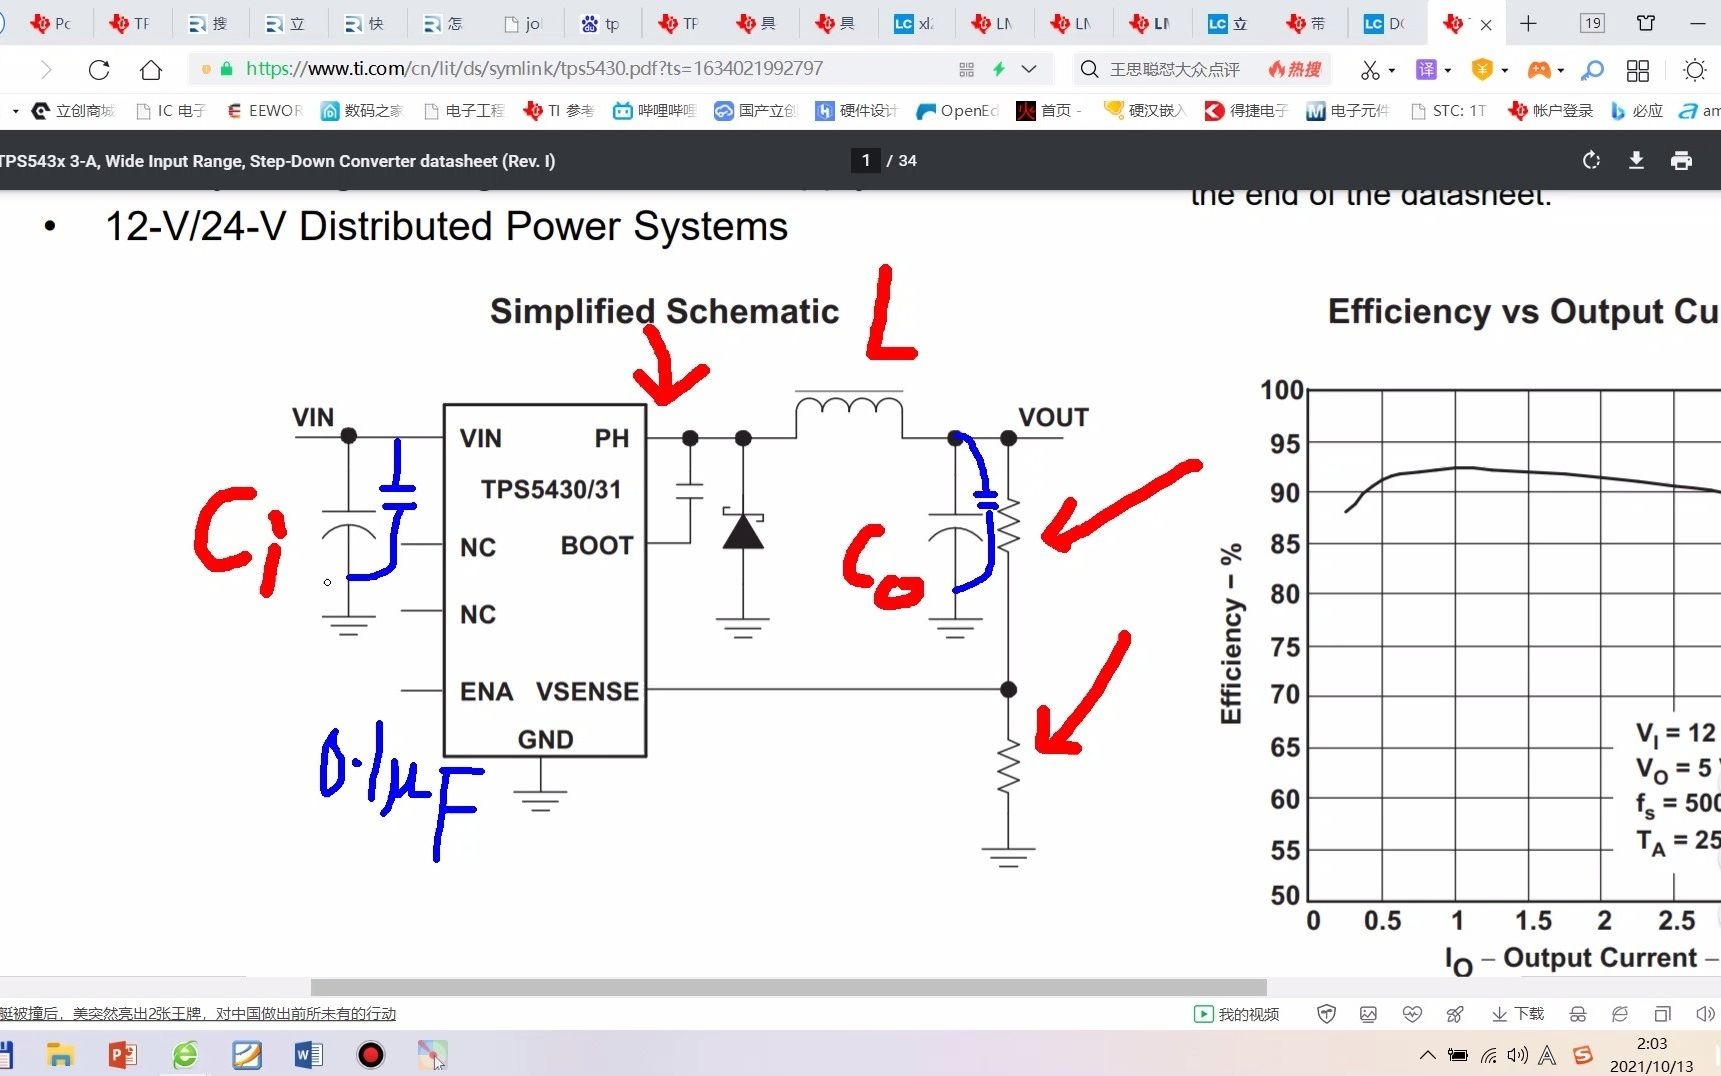The image size is (1721, 1076).
Task: Toggle browser page sound mute icon
Action: pos(1705,1014)
